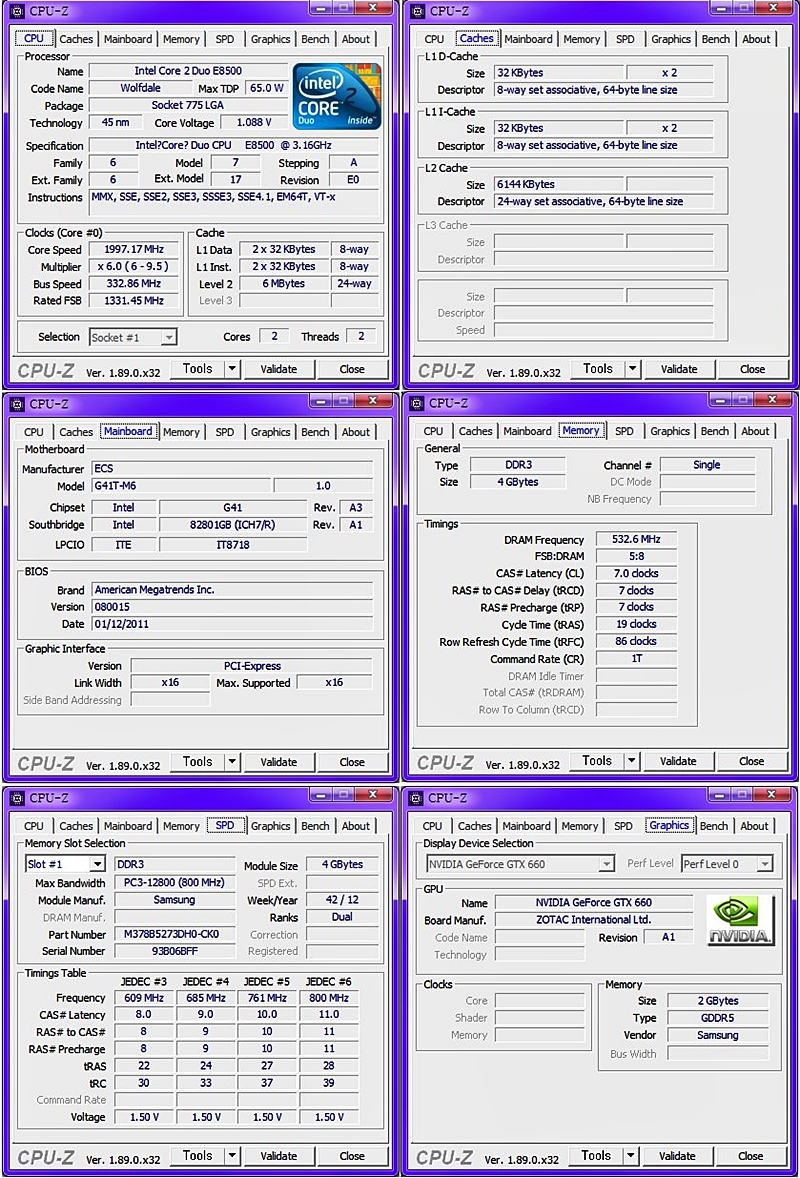Open the About tab in the Caches tab window

point(756,39)
